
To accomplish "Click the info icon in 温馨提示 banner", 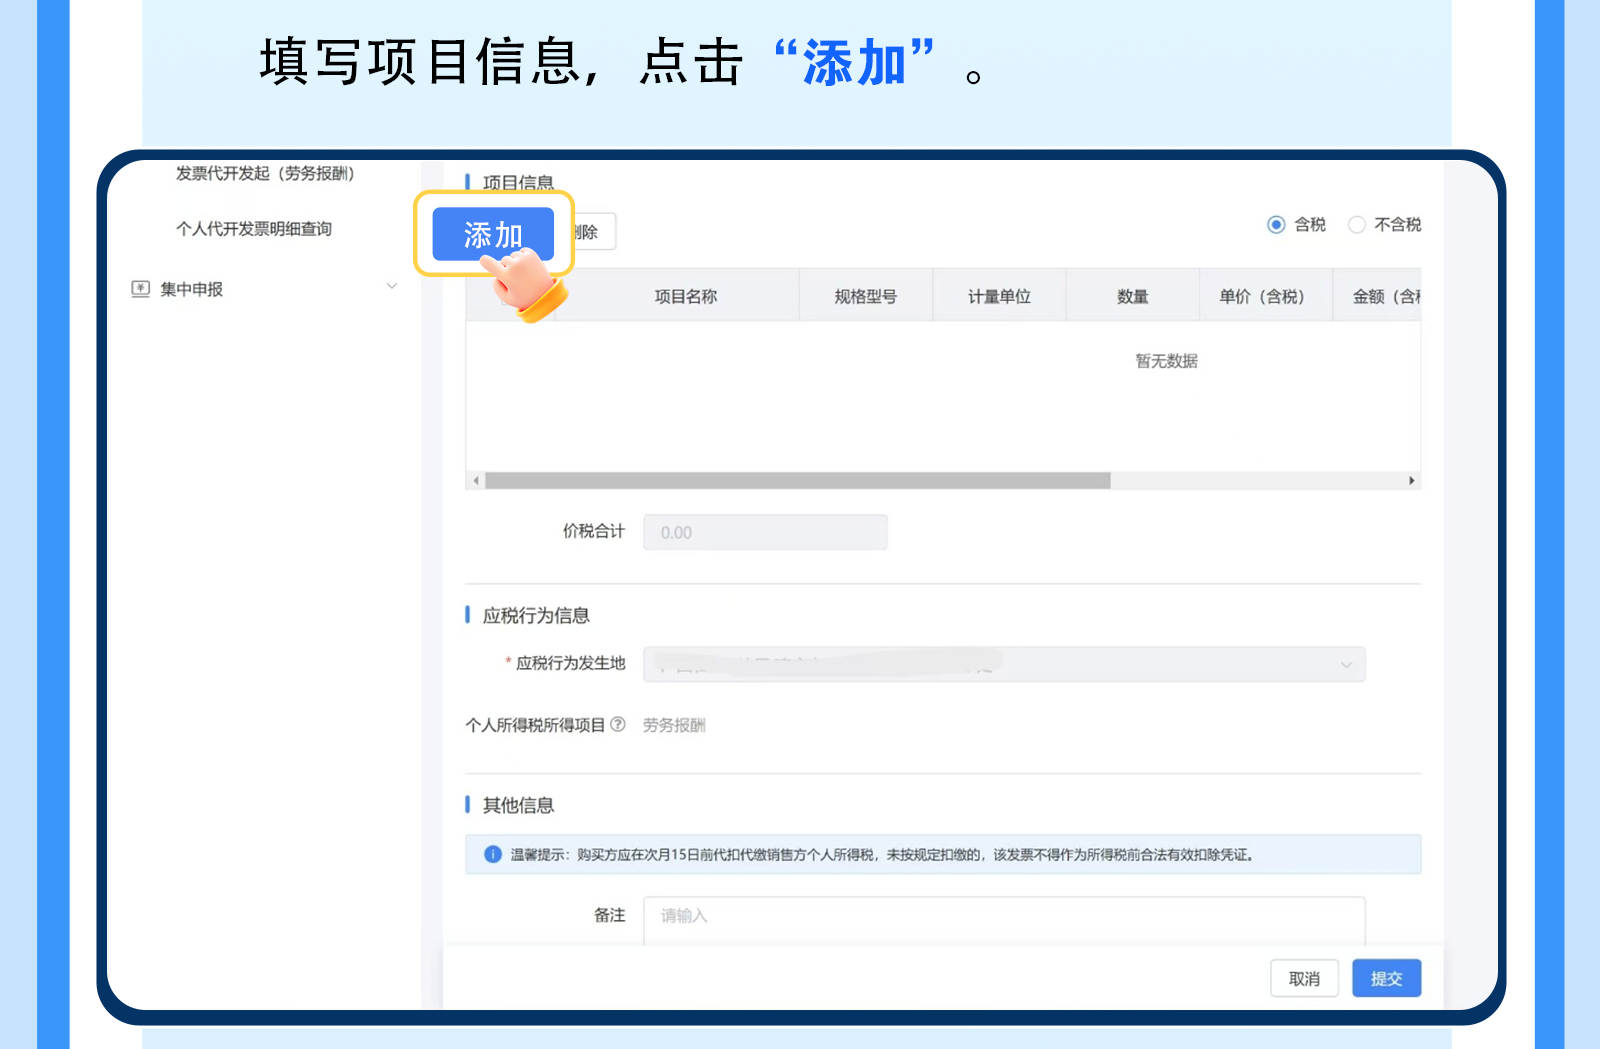I will tap(492, 854).
